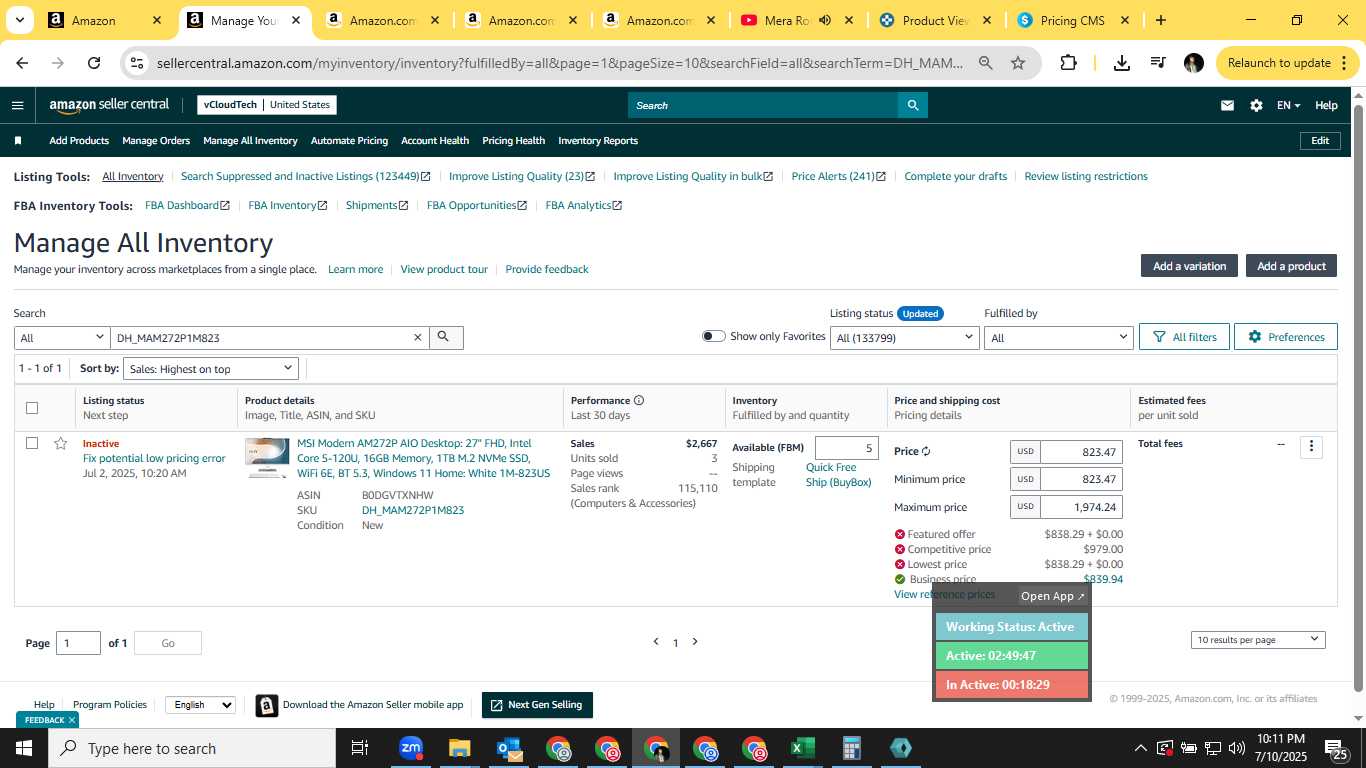The image size is (1366, 768).
Task: Open the Seller Central hamburger menu
Action: (x=17, y=105)
